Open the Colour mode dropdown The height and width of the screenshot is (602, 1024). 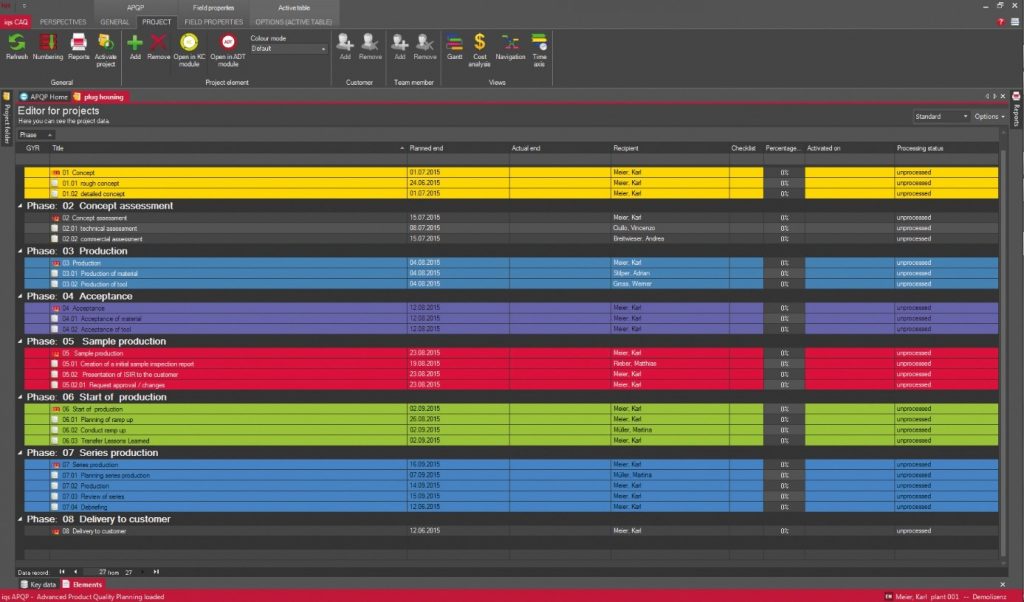289,48
